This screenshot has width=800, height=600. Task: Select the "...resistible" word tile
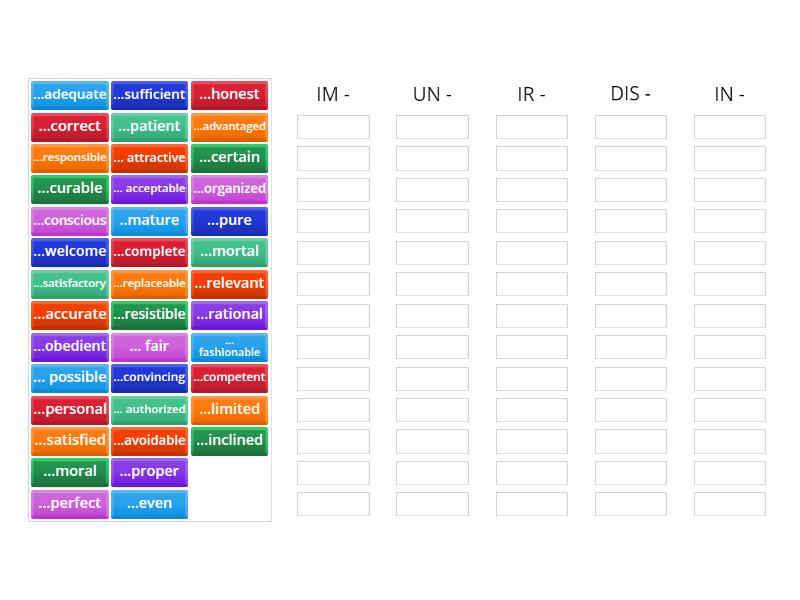149,315
